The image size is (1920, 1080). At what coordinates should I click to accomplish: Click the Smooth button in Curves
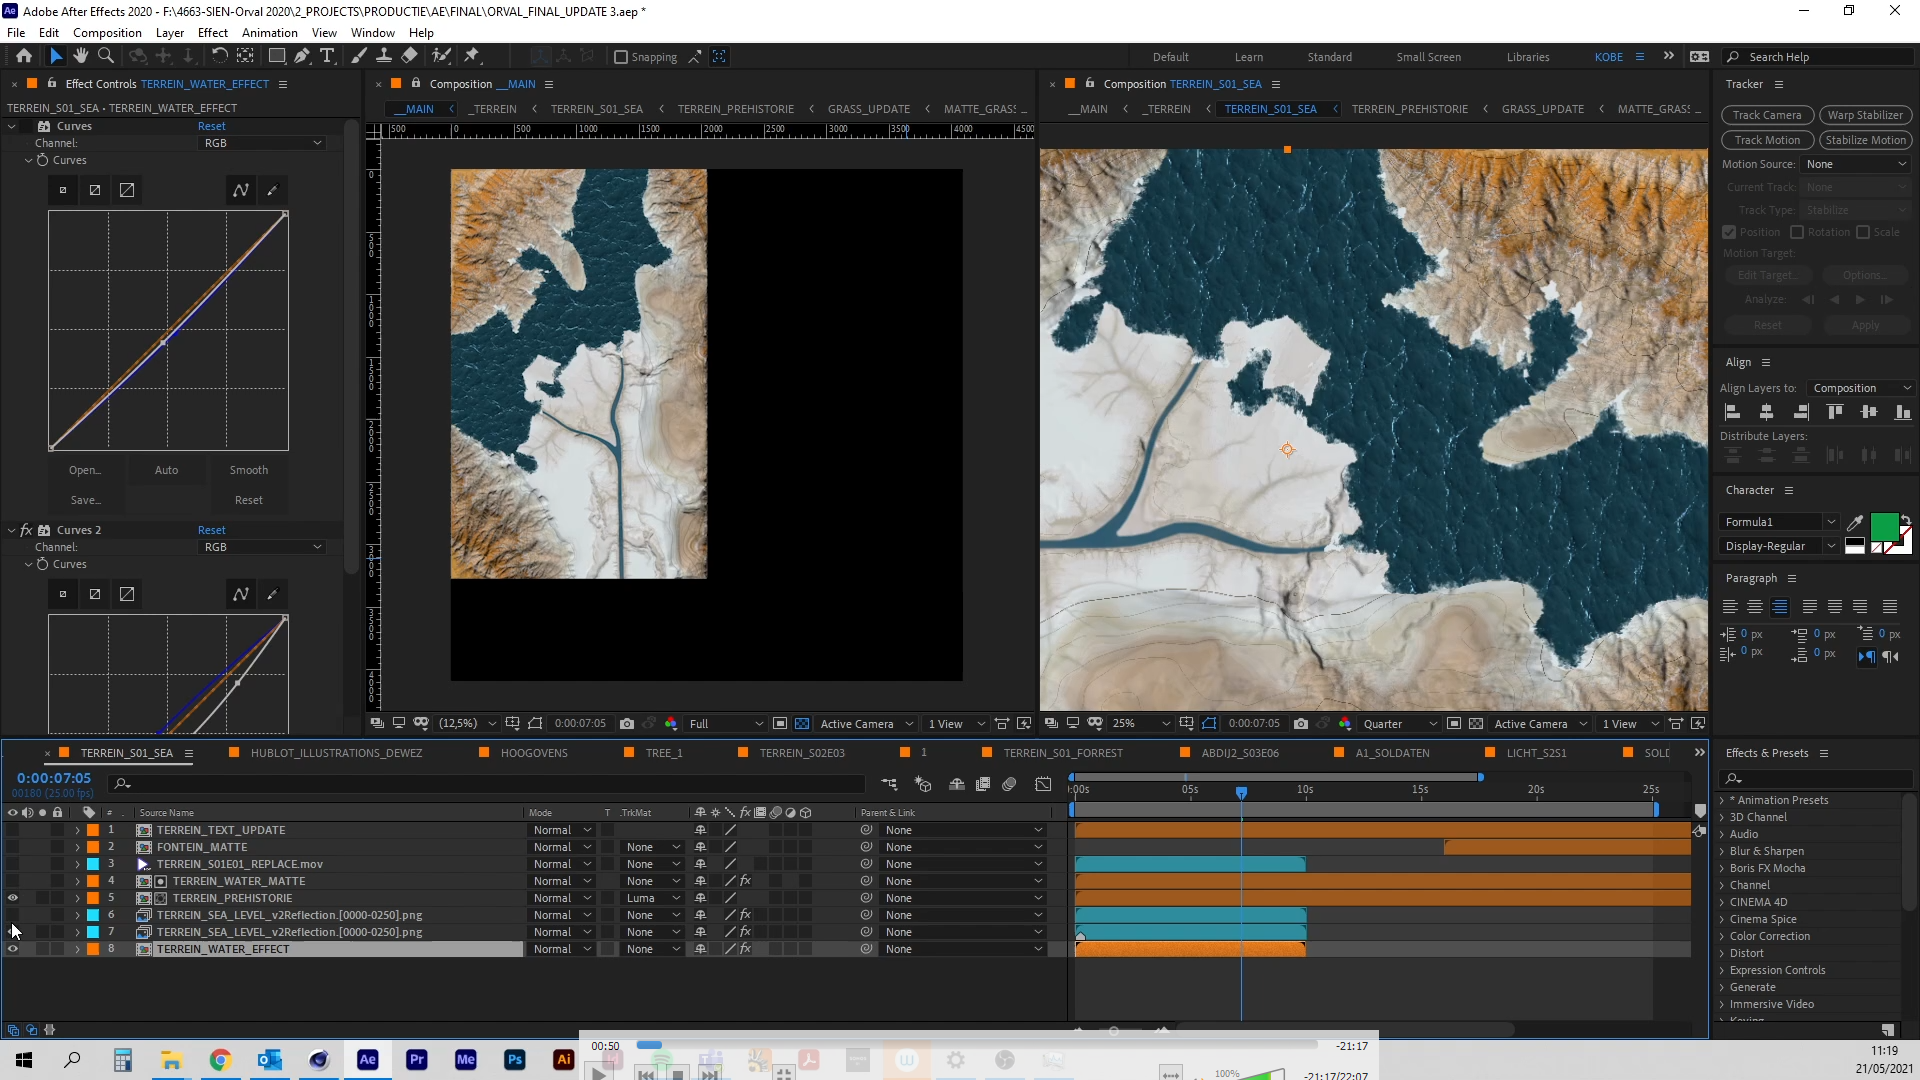248,470
